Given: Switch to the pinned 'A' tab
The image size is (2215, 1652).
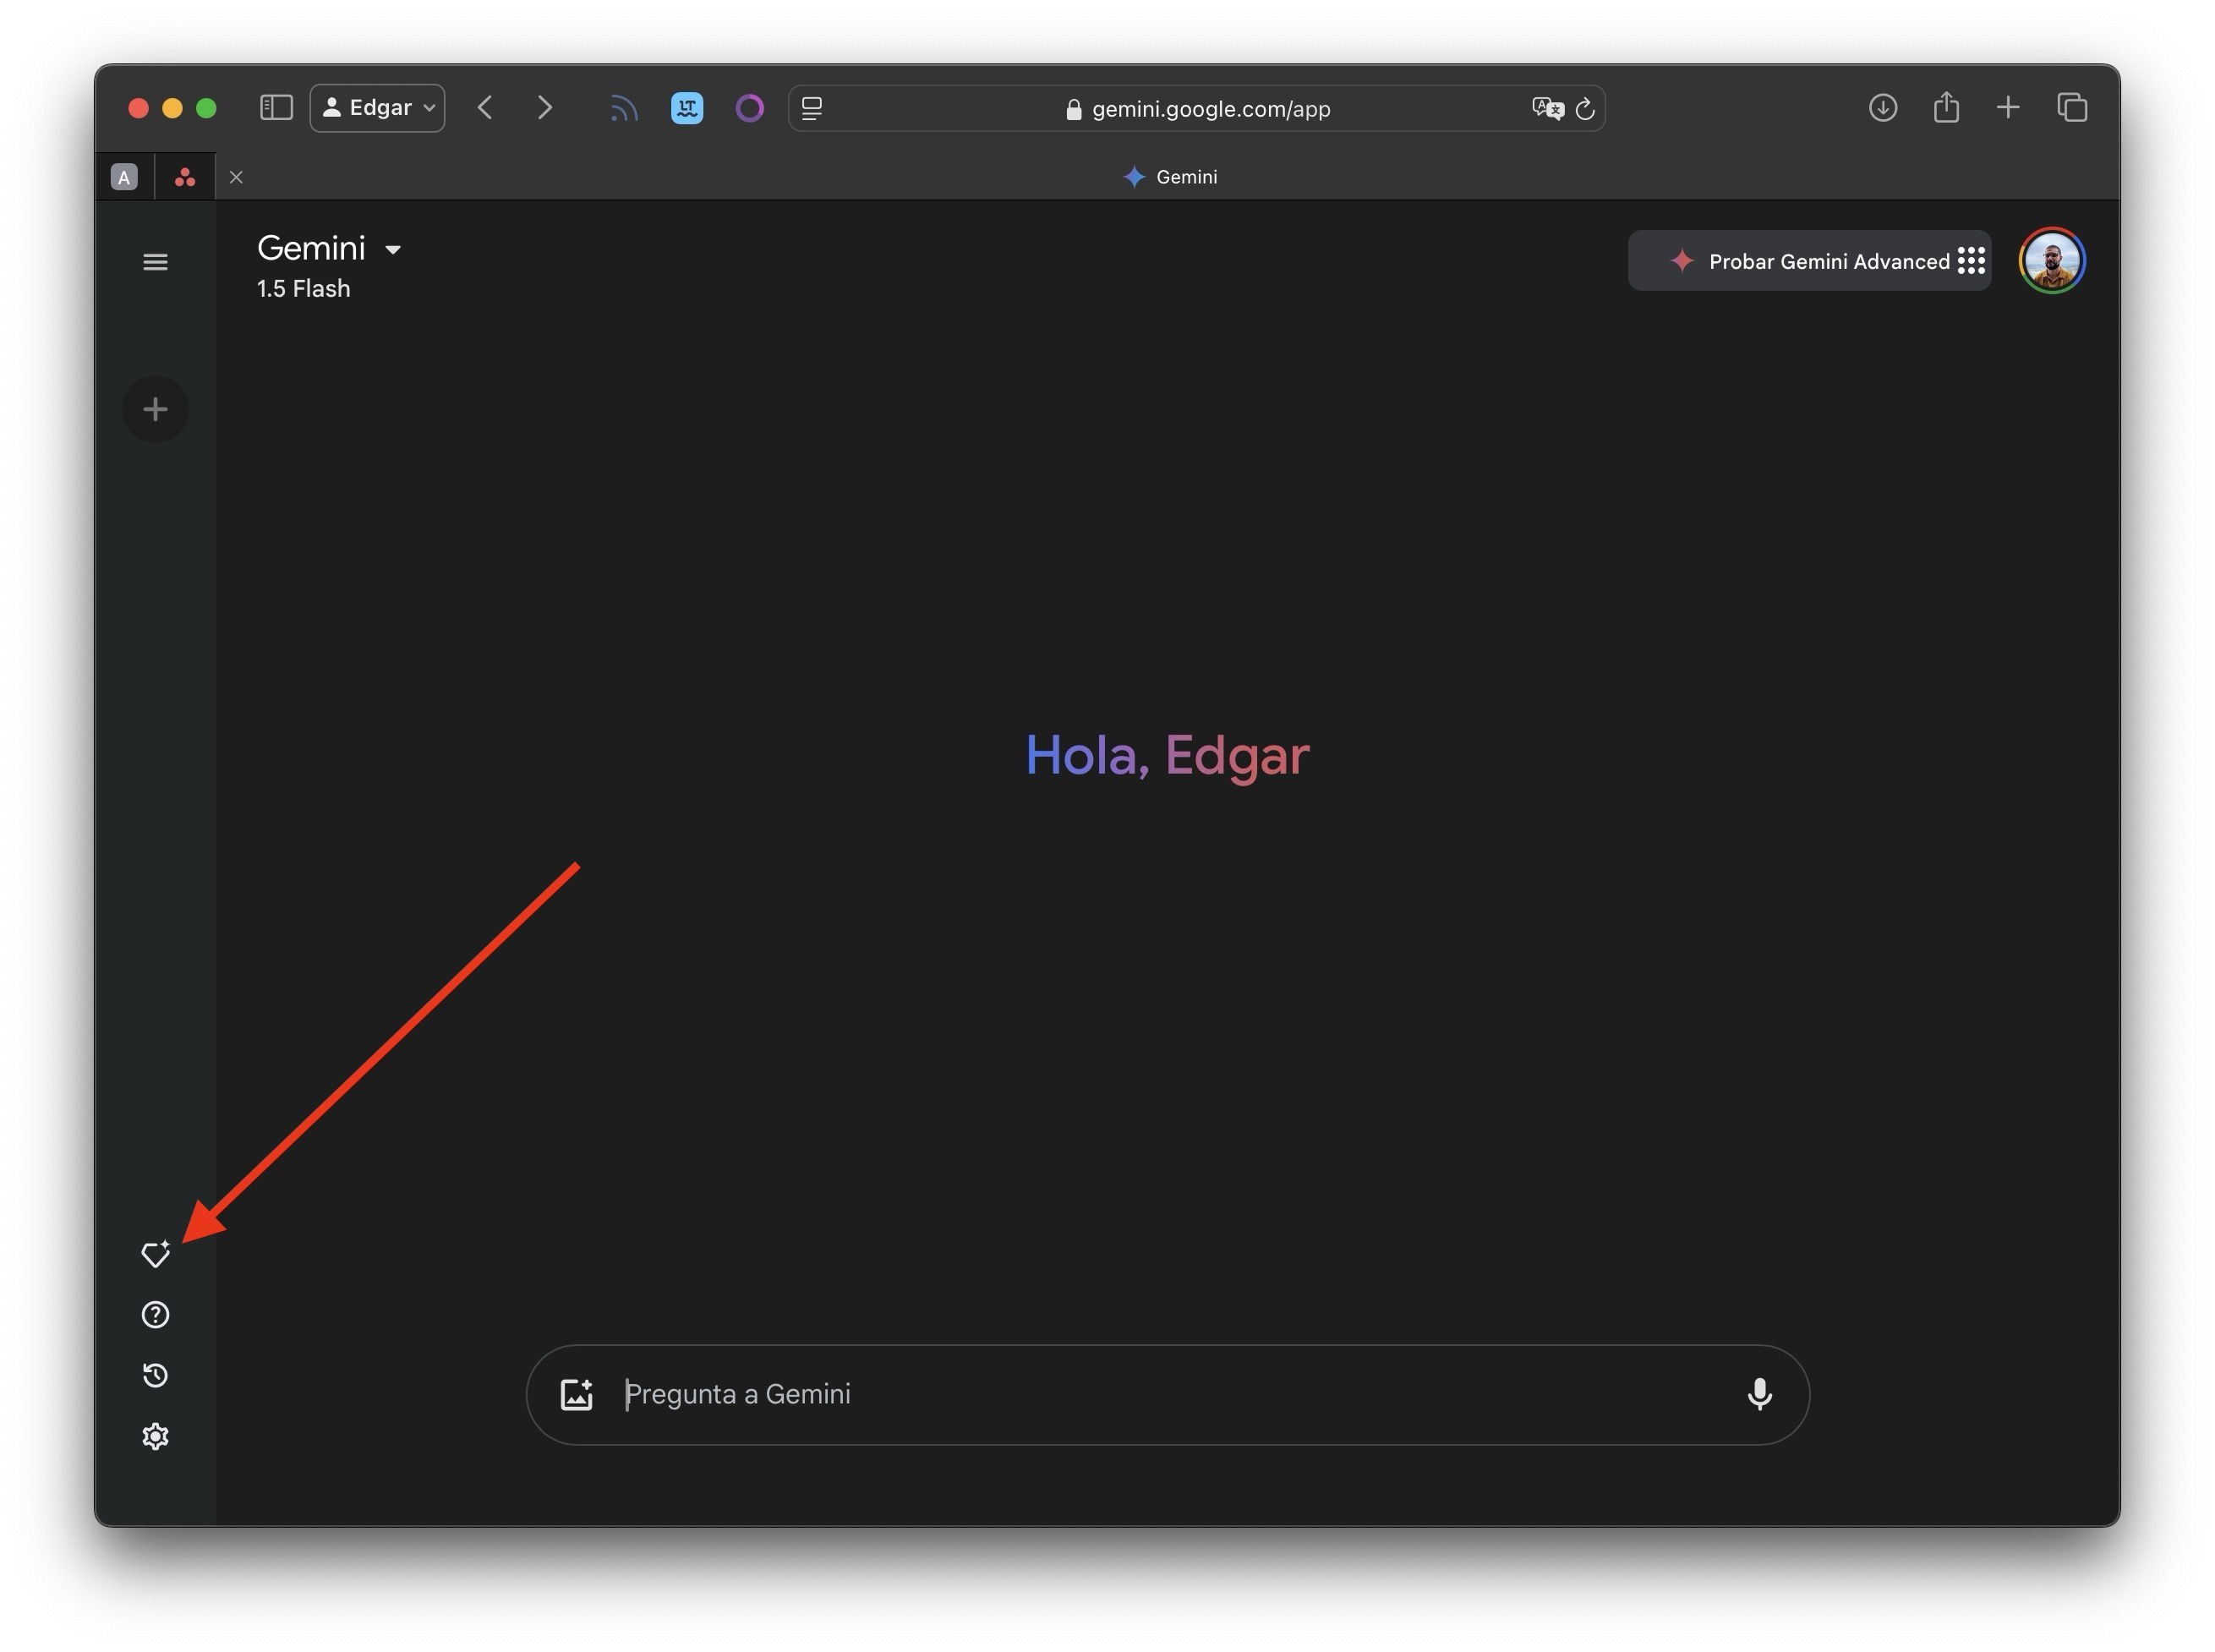Looking at the screenshot, I should 124,177.
